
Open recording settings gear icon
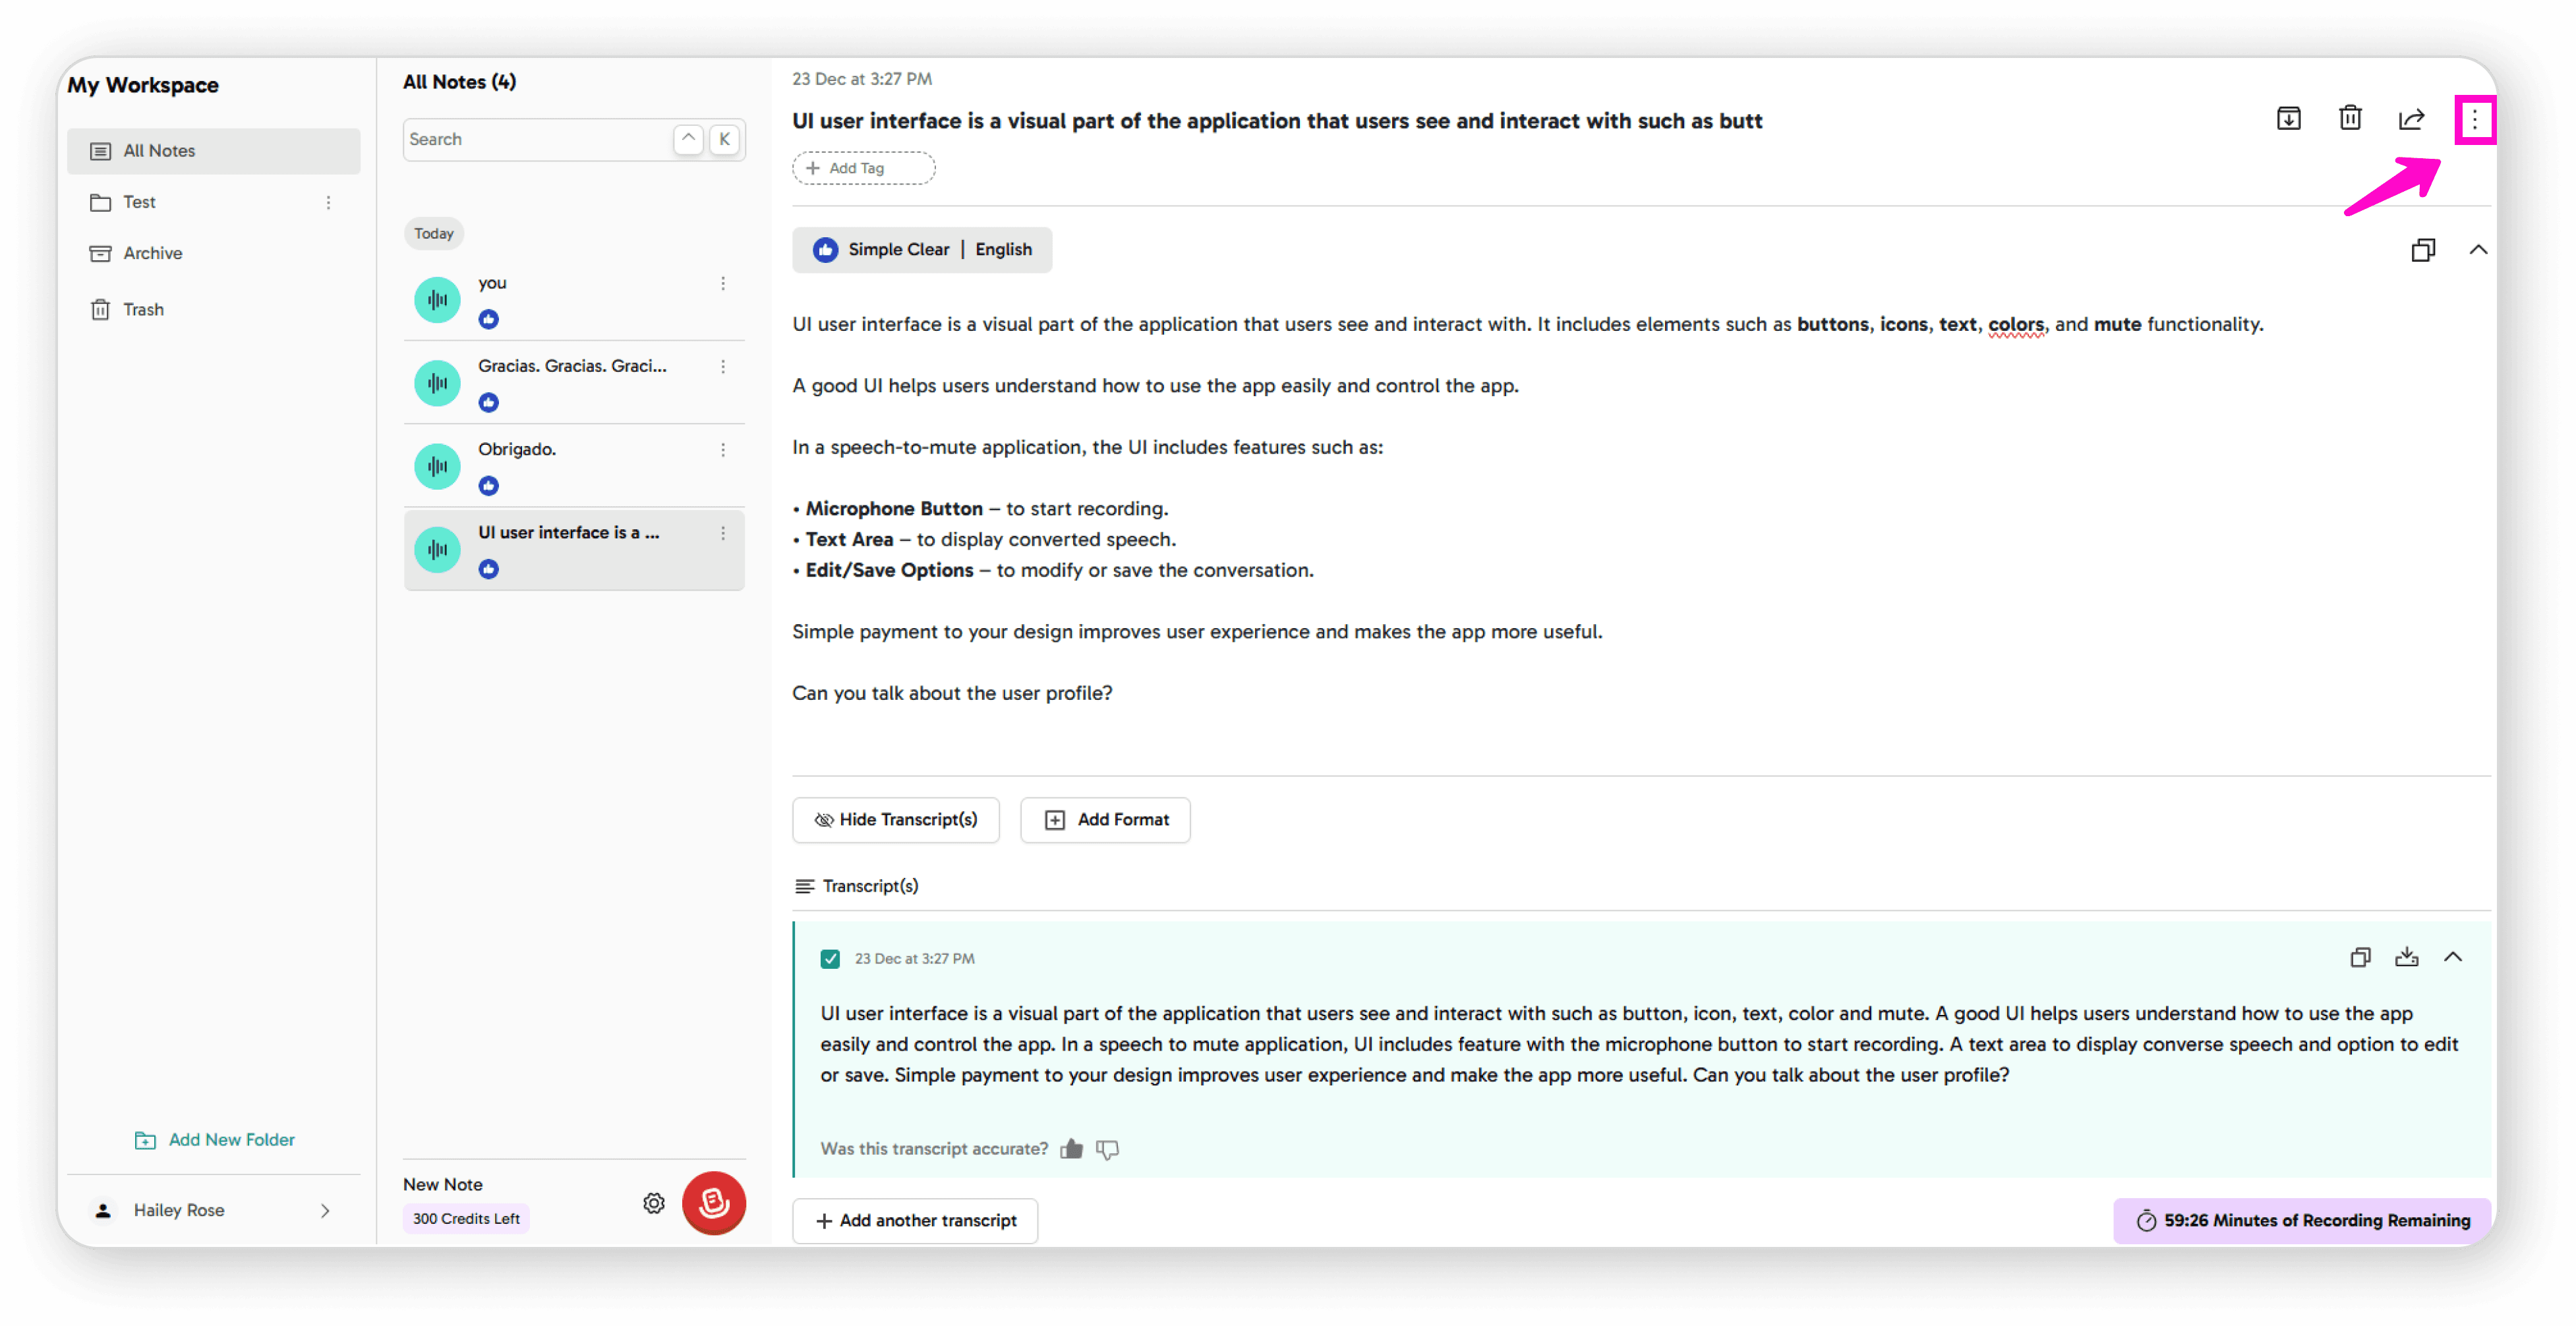[653, 1203]
